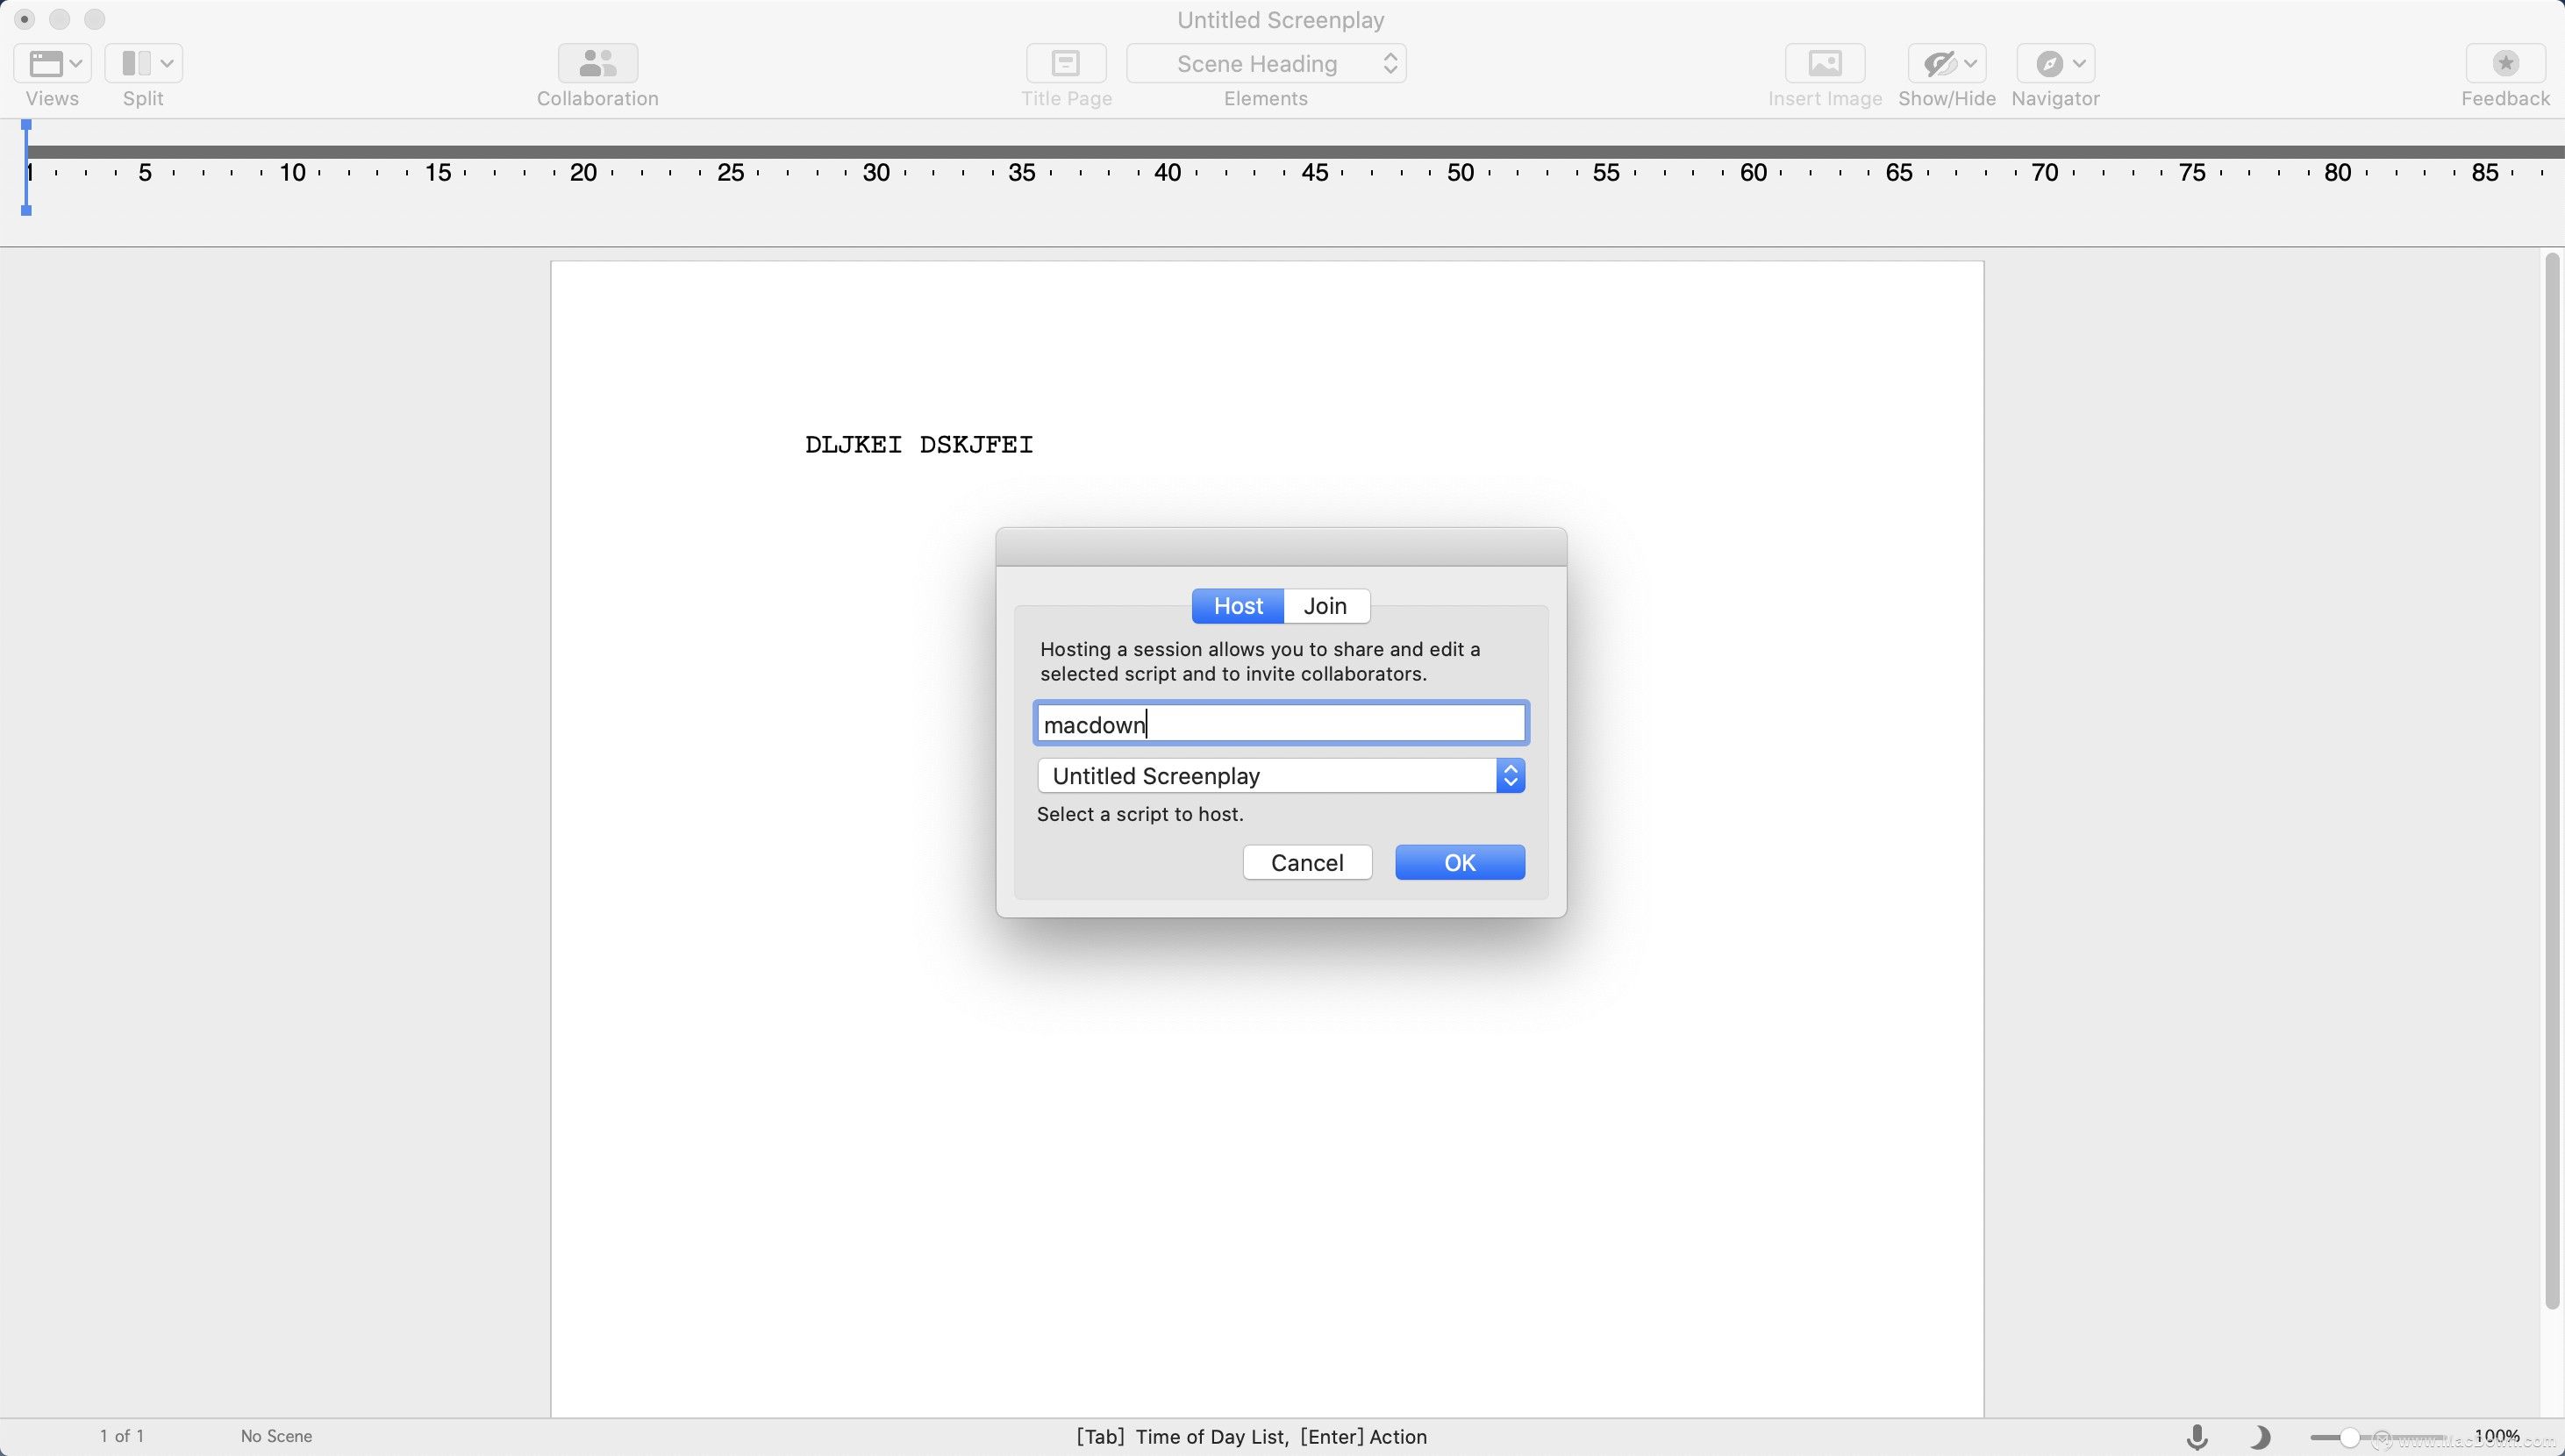
Task: Open the Feedback star icon
Action: click(2505, 63)
